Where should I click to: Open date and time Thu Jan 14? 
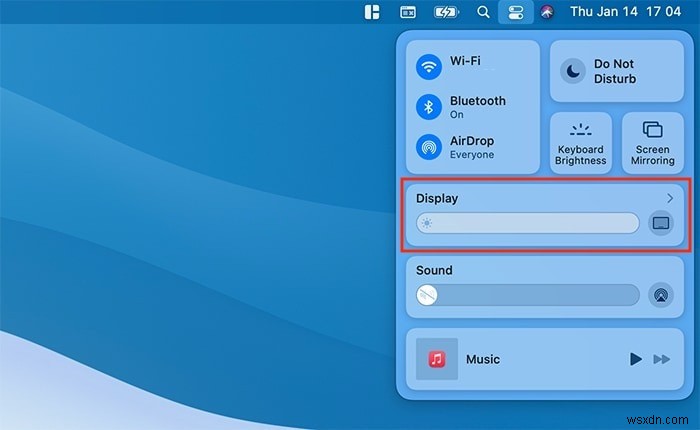pos(625,12)
